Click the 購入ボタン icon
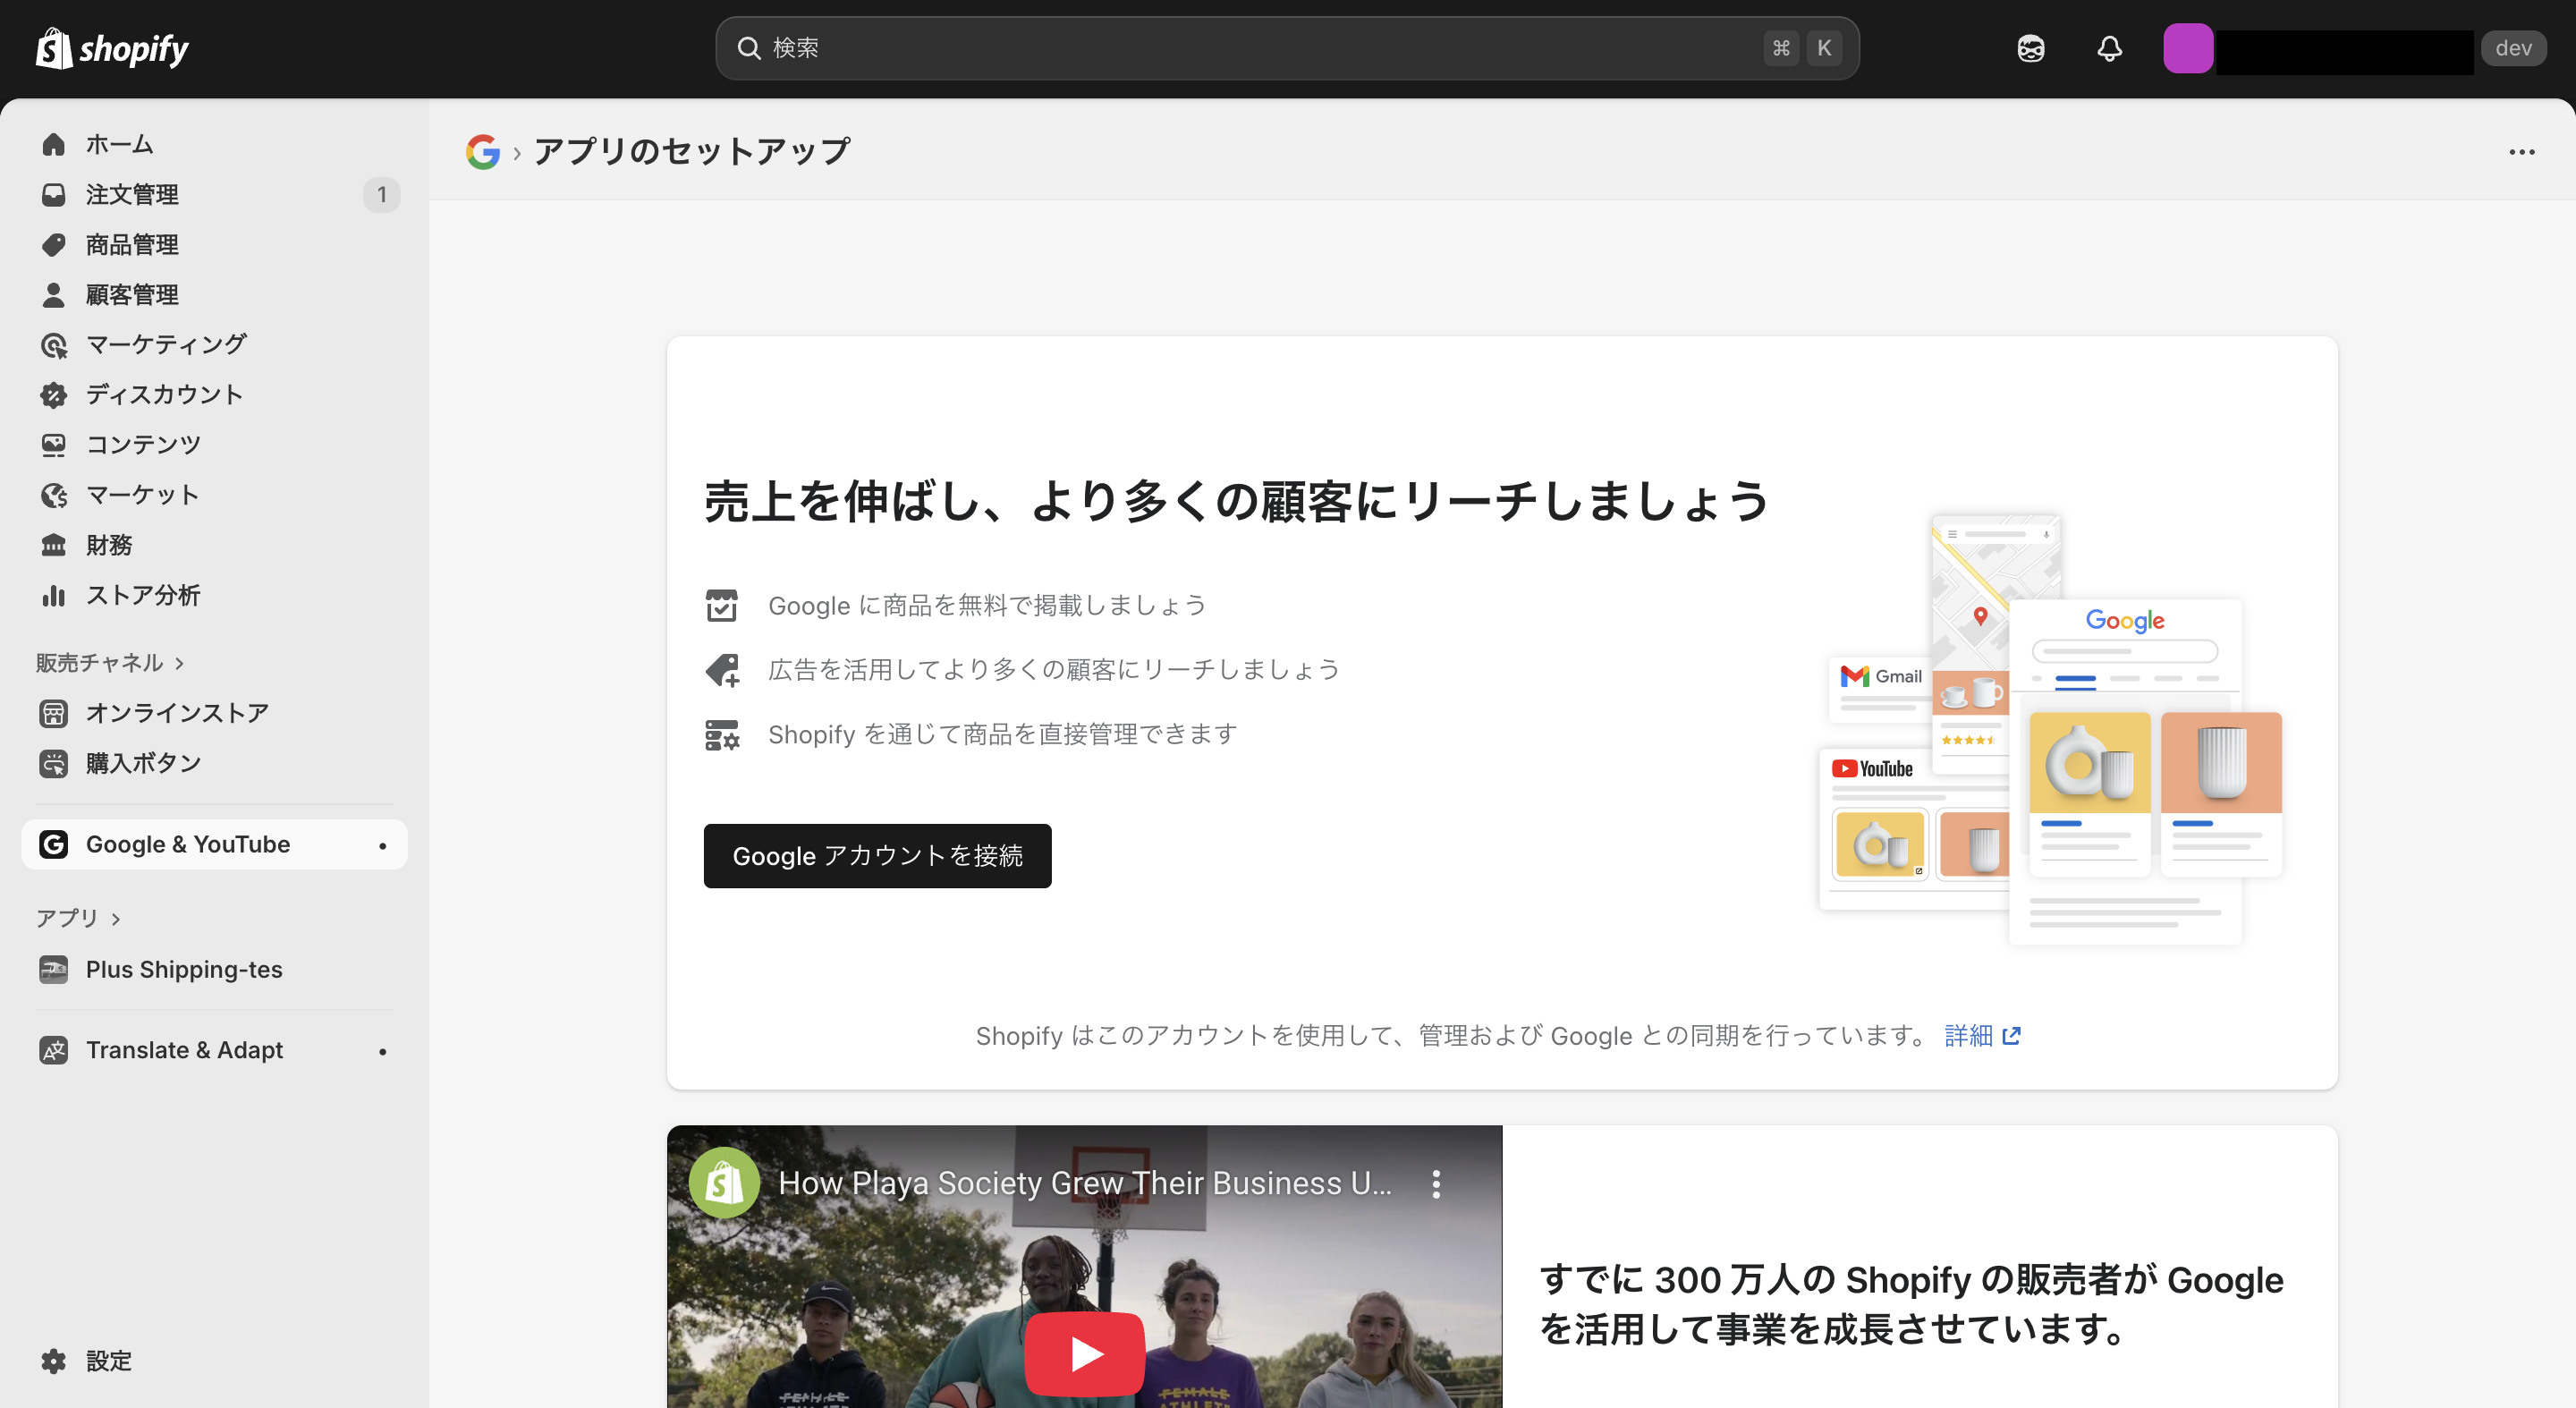This screenshot has width=2576, height=1408. coord(53,763)
